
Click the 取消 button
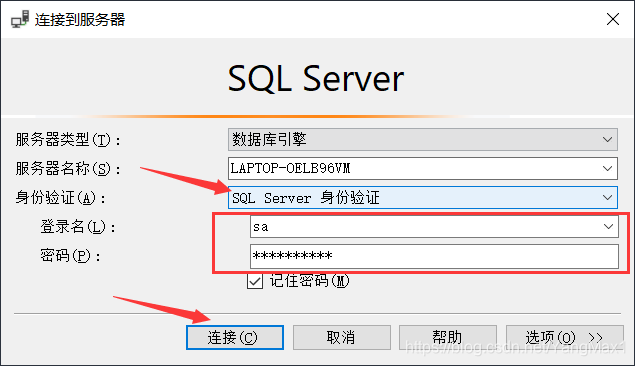pyautogui.click(x=341, y=337)
